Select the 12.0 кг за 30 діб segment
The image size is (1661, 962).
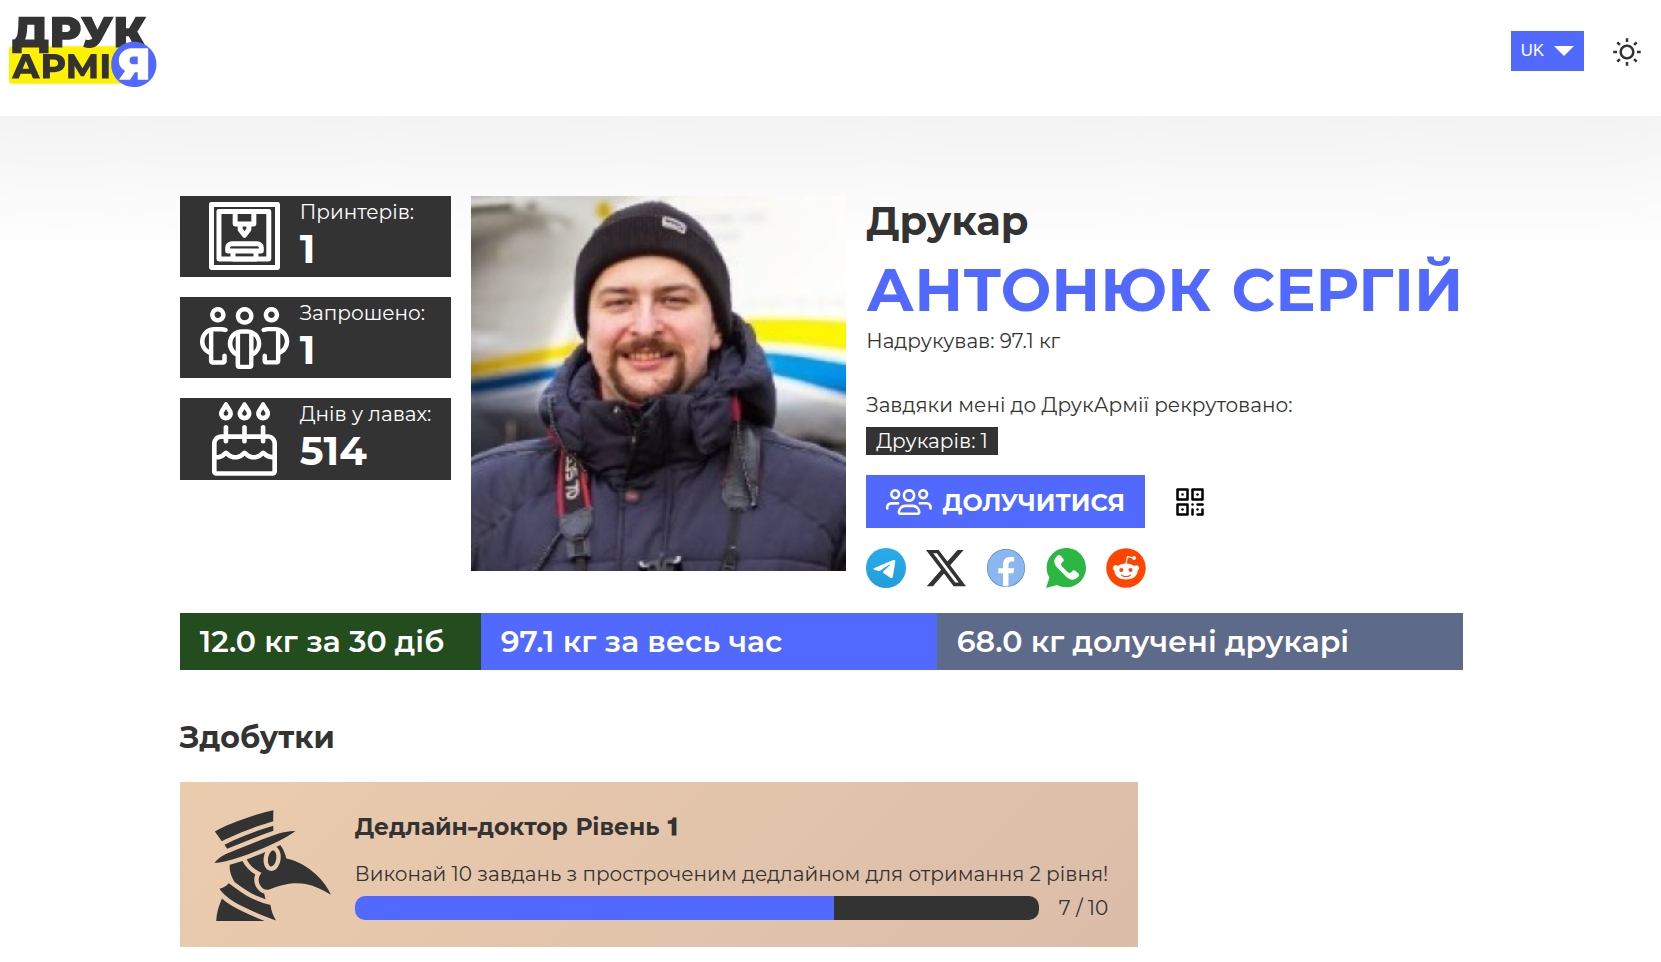(x=330, y=641)
